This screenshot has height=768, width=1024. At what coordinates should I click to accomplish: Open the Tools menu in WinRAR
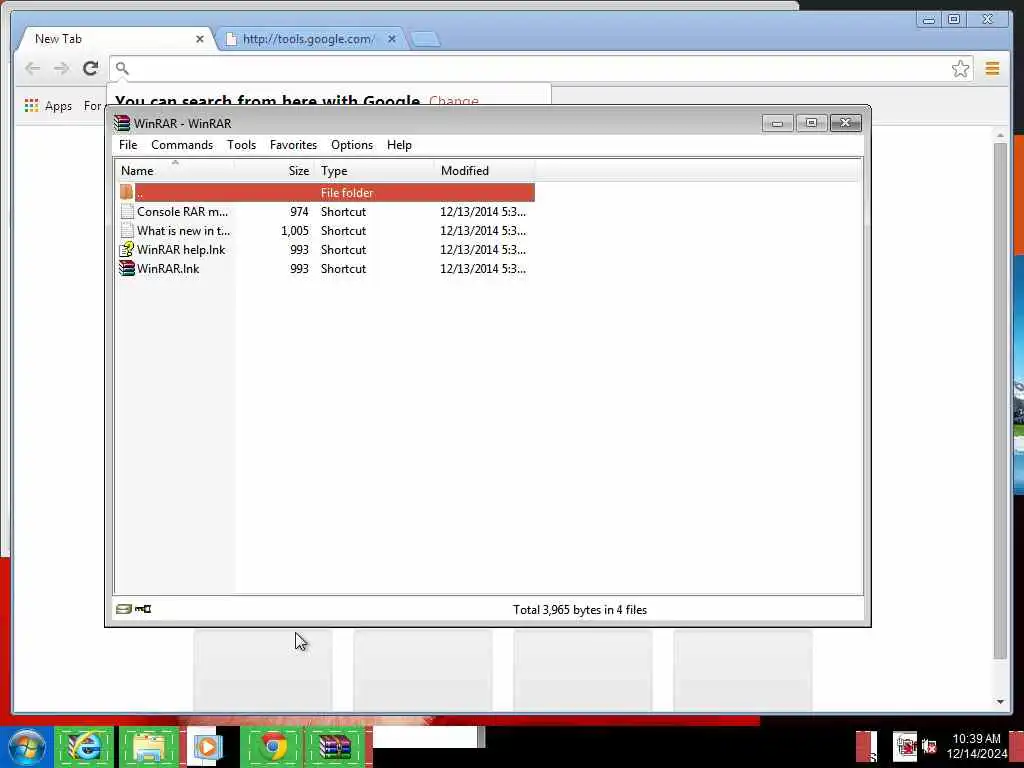pyautogui.click(x=241, y=145)
